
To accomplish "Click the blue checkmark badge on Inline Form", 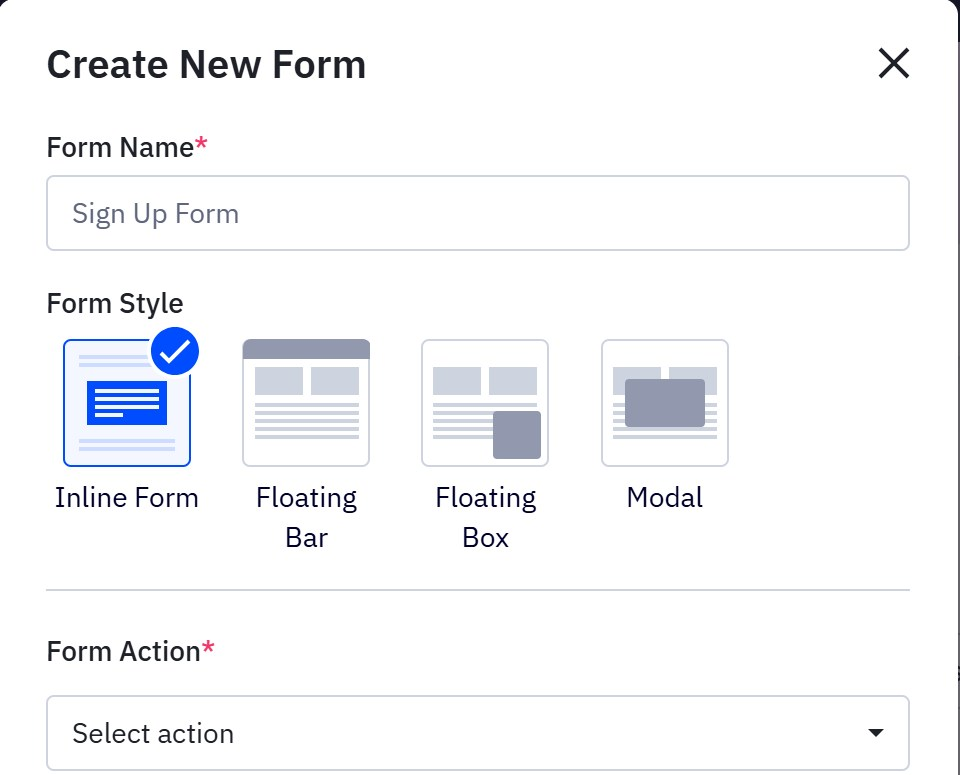I will click(x=175, y=351).
